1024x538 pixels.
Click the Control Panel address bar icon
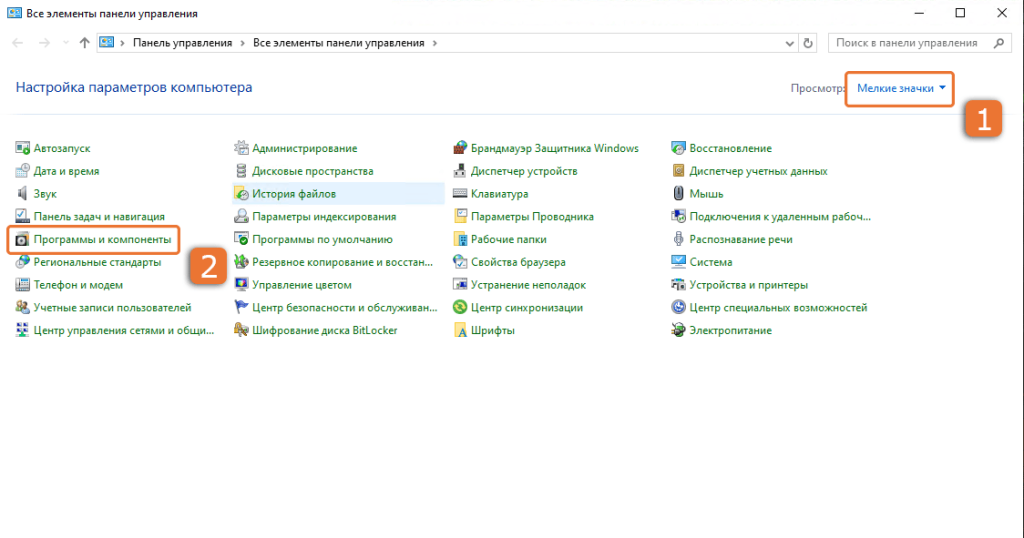[106, 42]
